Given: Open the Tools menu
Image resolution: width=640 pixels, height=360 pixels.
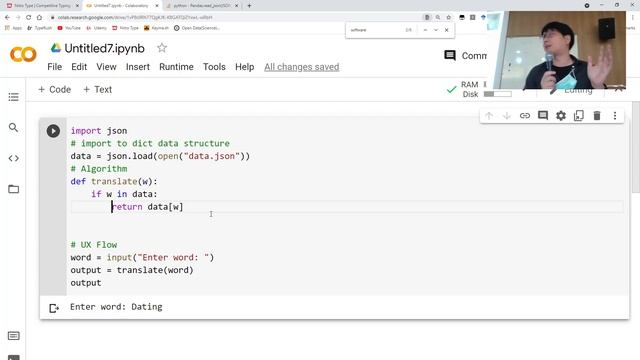Looking at the screenshot, I should [x=214, y=67].
